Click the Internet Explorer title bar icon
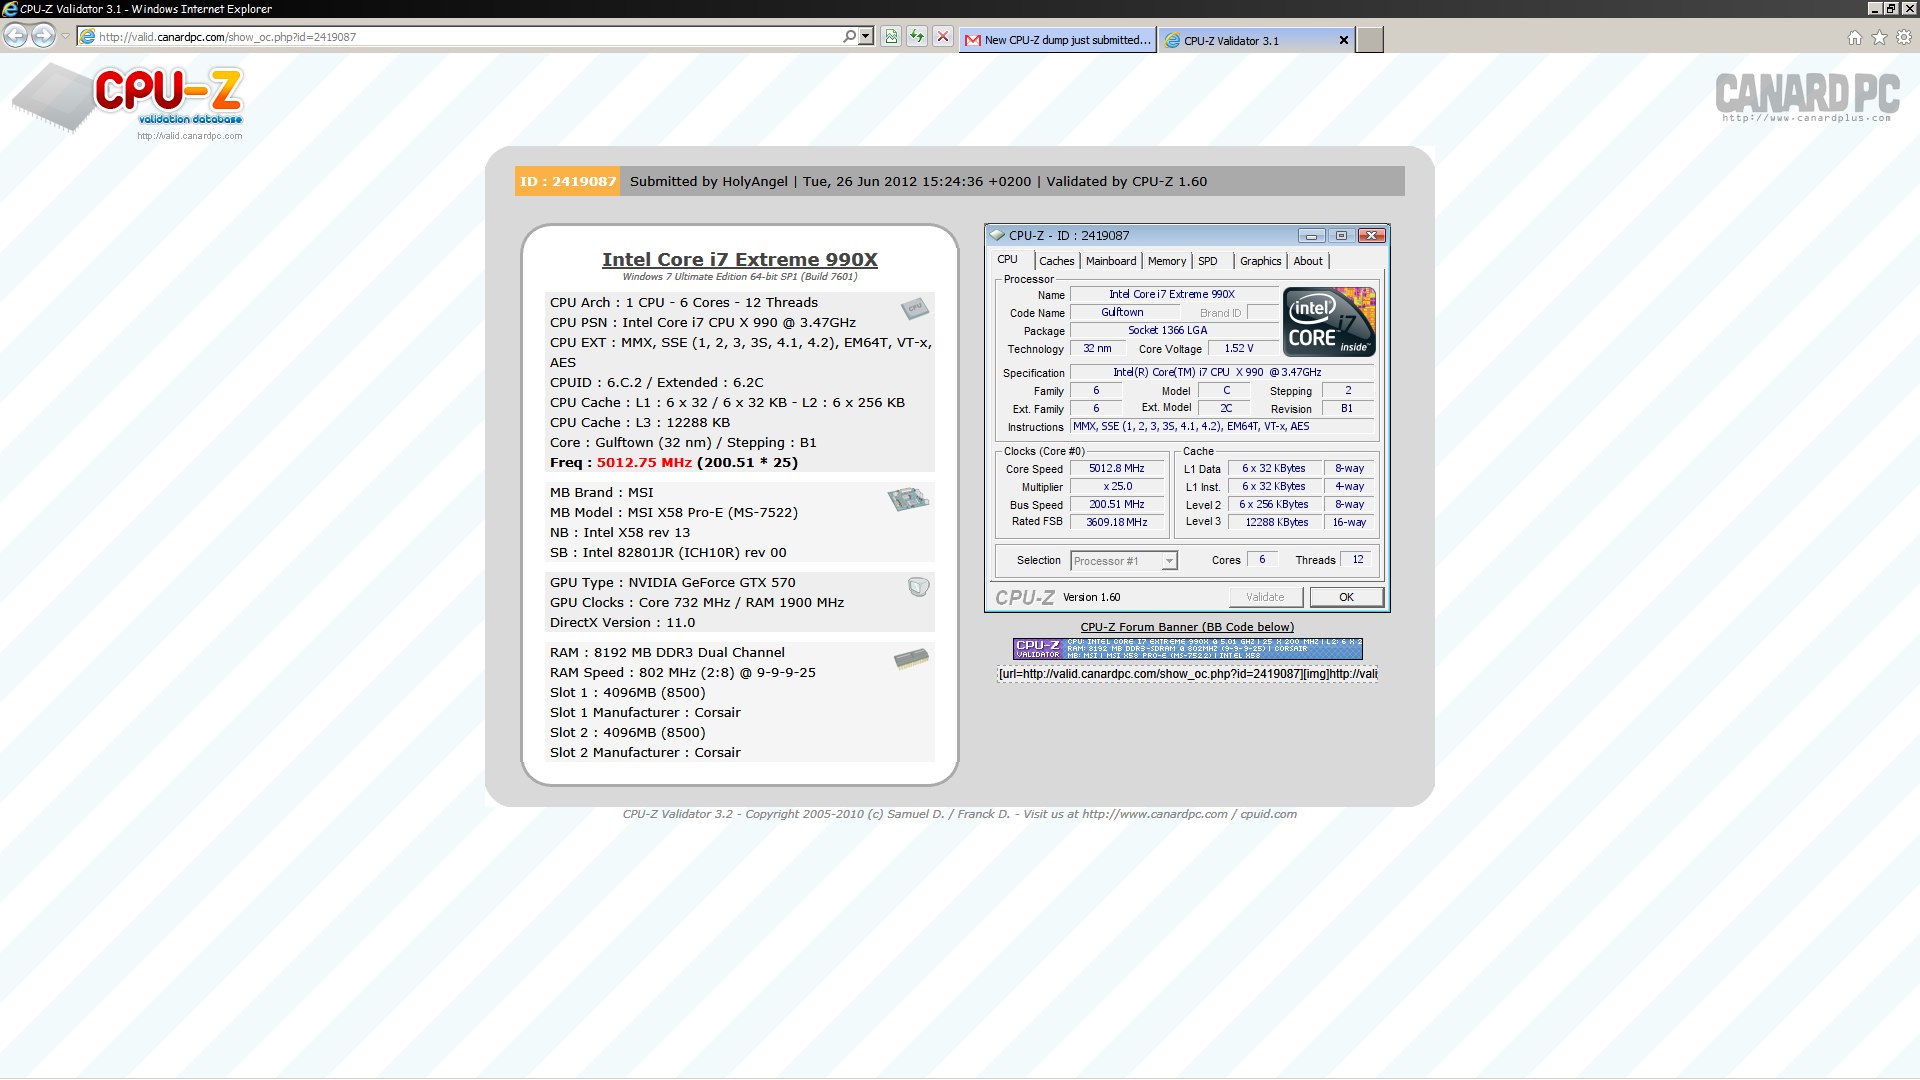The height and width of the screenshot is (1080, 1920). (10, 9)
